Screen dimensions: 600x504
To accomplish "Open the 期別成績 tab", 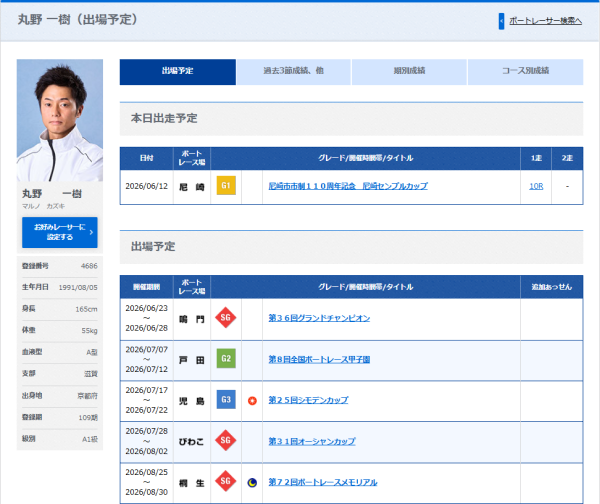I will coord(409,72).
